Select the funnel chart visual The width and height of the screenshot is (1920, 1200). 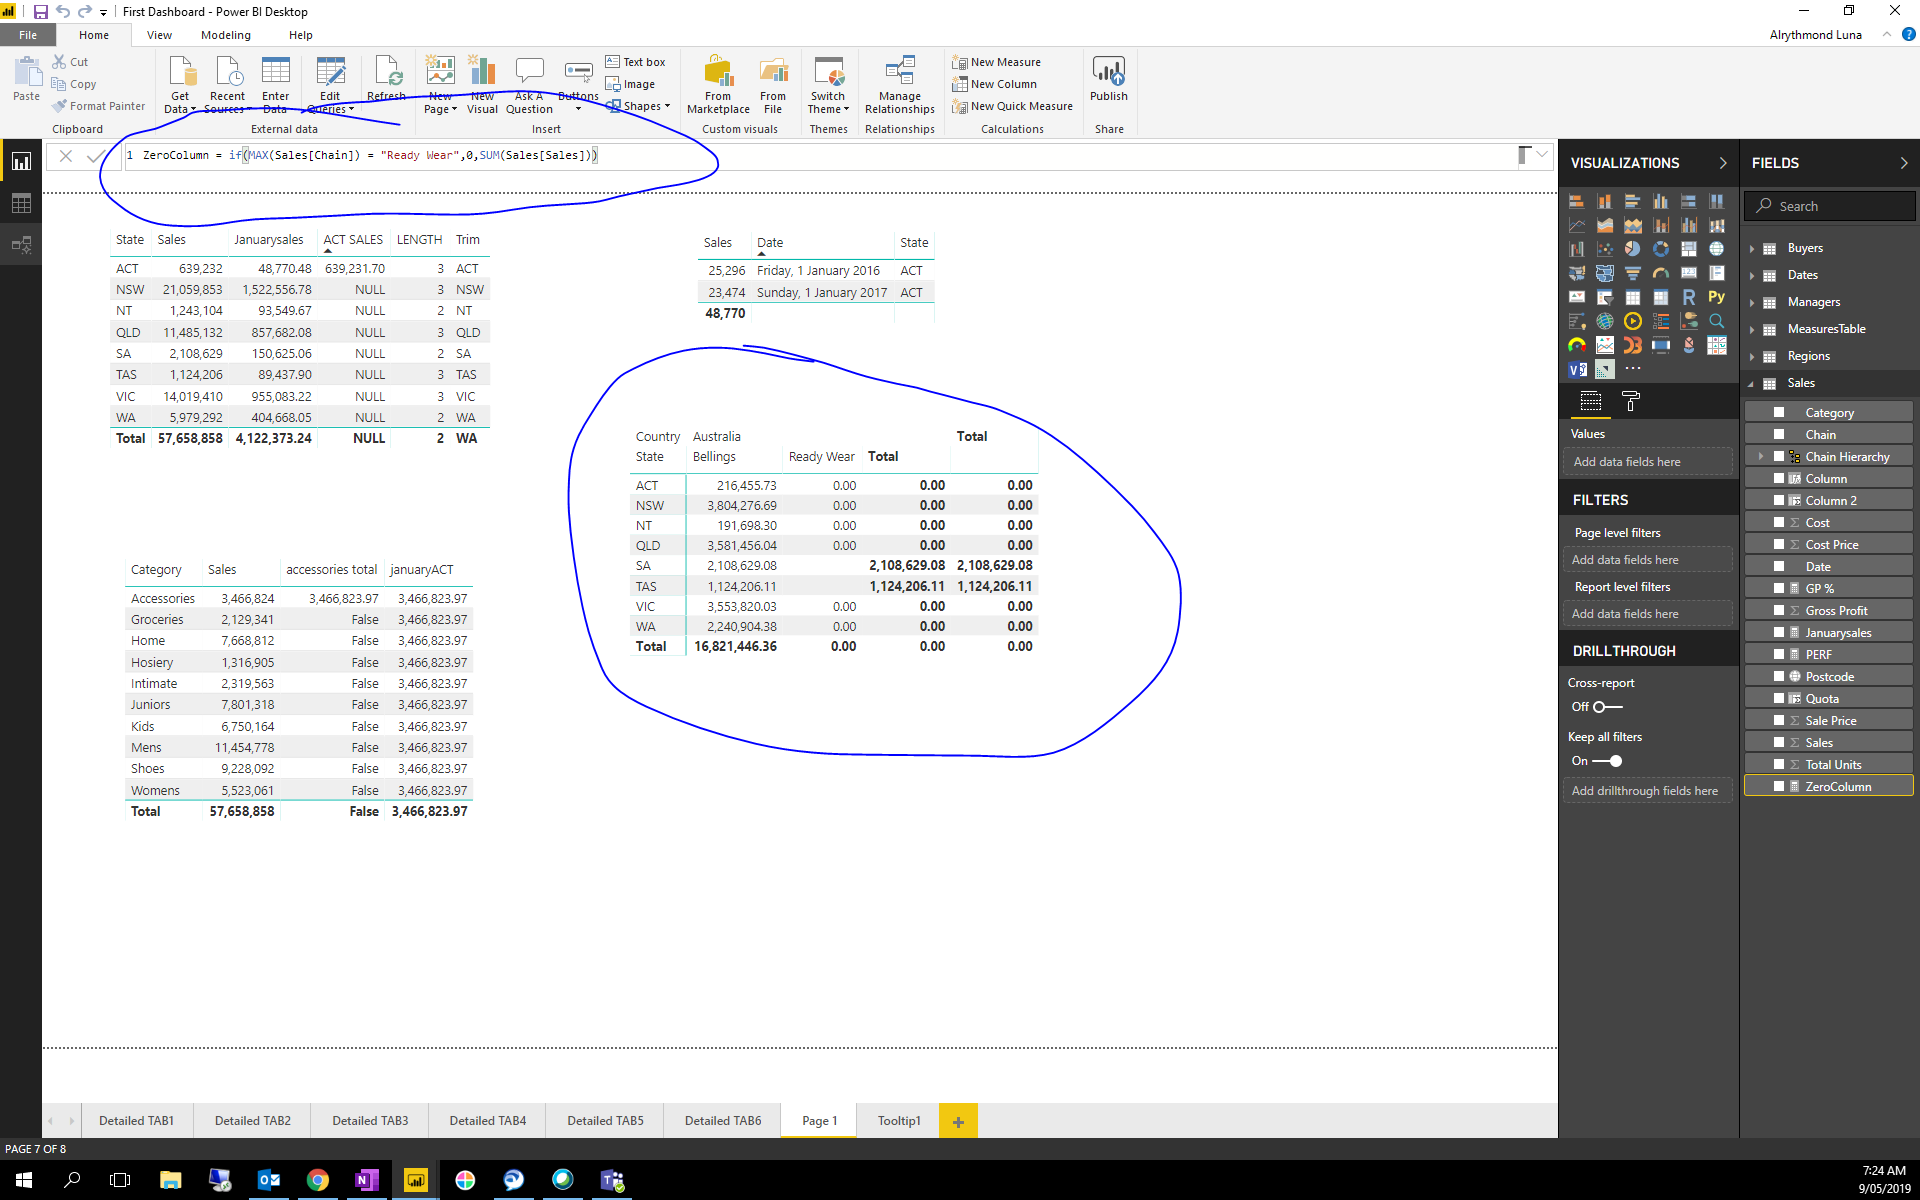[x=1632, y=273]
